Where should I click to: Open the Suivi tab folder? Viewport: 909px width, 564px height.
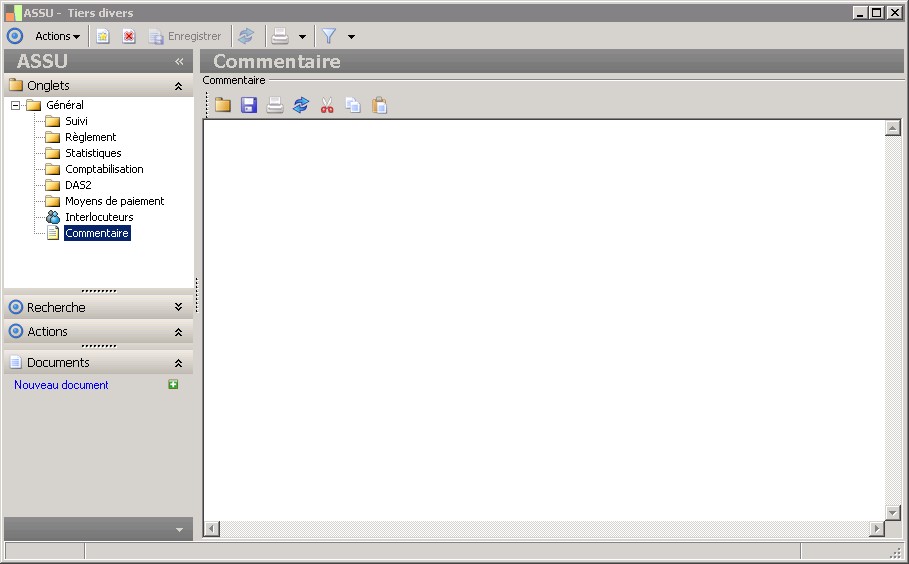pos(76,121)
